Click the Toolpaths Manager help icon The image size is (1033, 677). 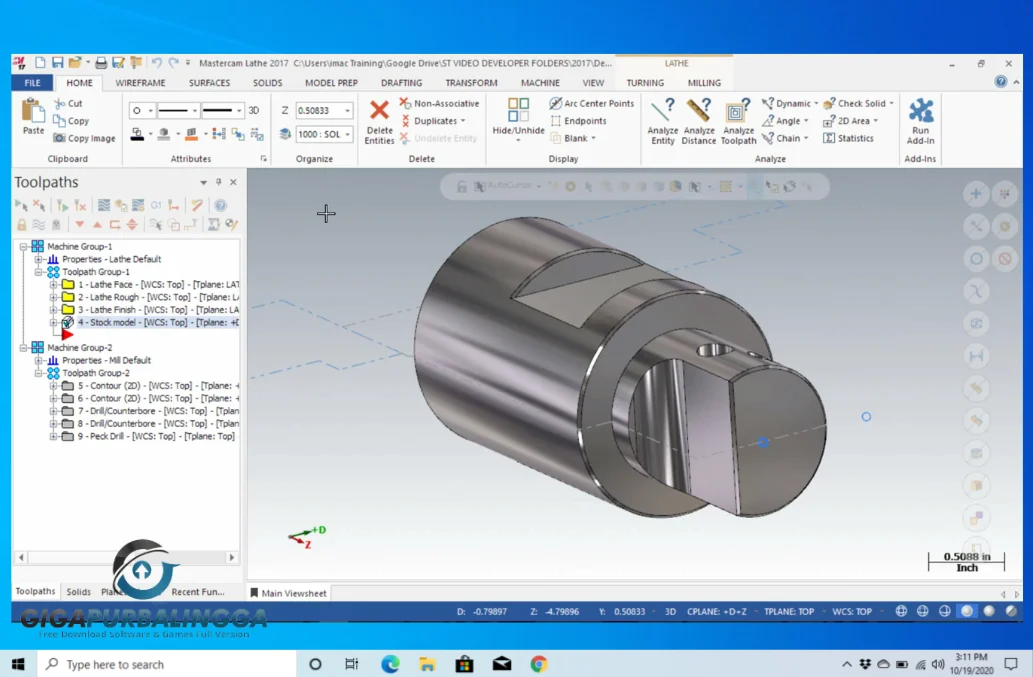[220, 205]
